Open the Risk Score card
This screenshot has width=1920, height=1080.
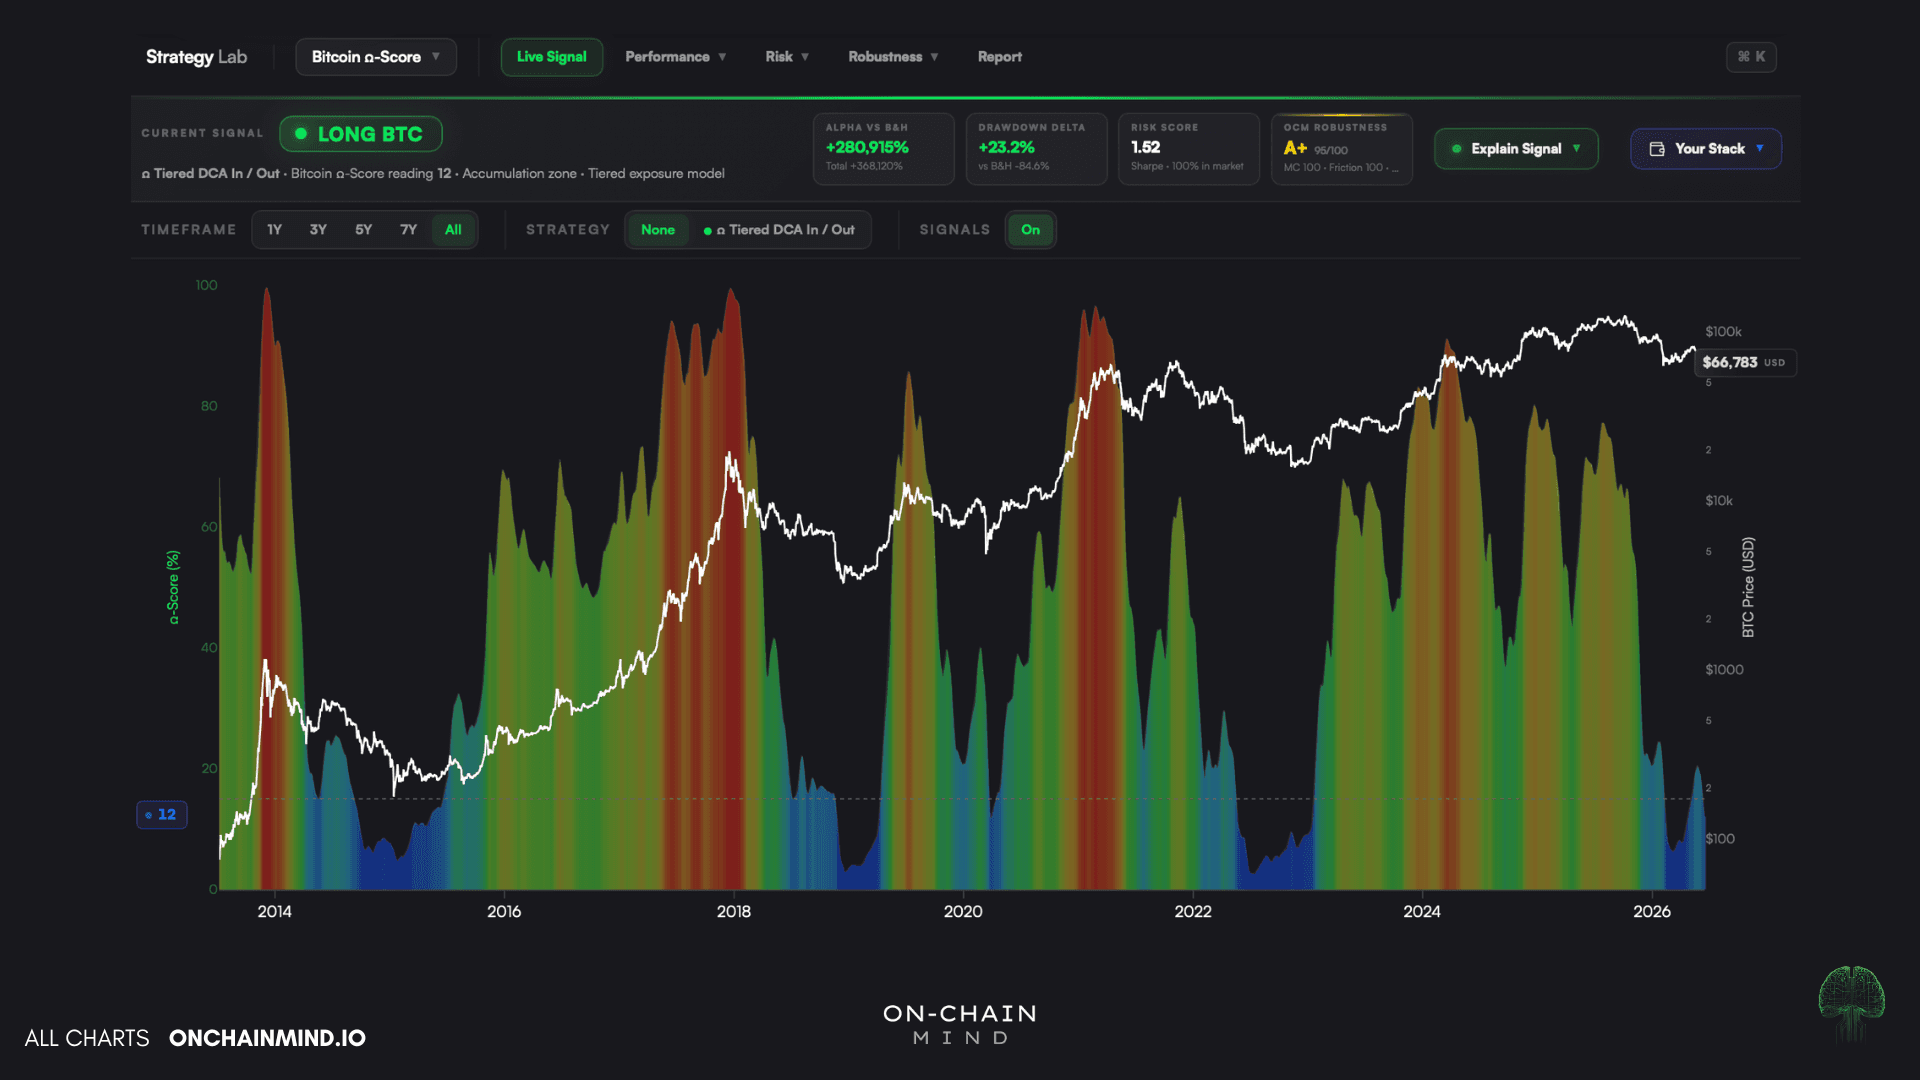click(x=1188, y=149)
